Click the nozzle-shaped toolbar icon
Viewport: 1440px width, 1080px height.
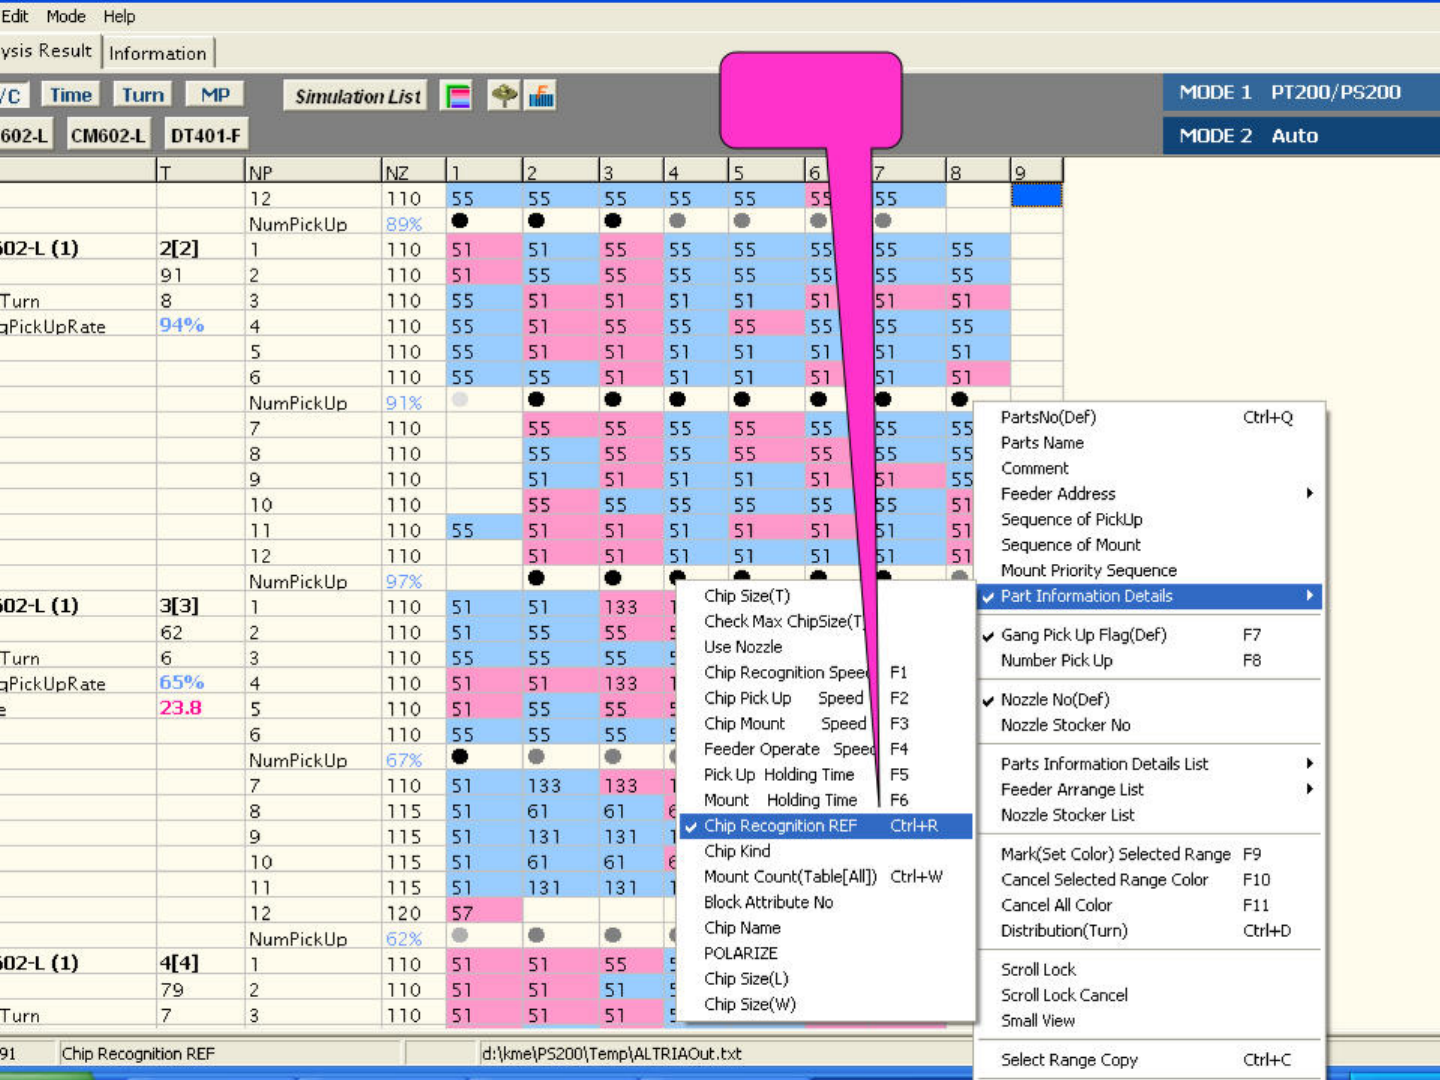click(x=504, y=96)
